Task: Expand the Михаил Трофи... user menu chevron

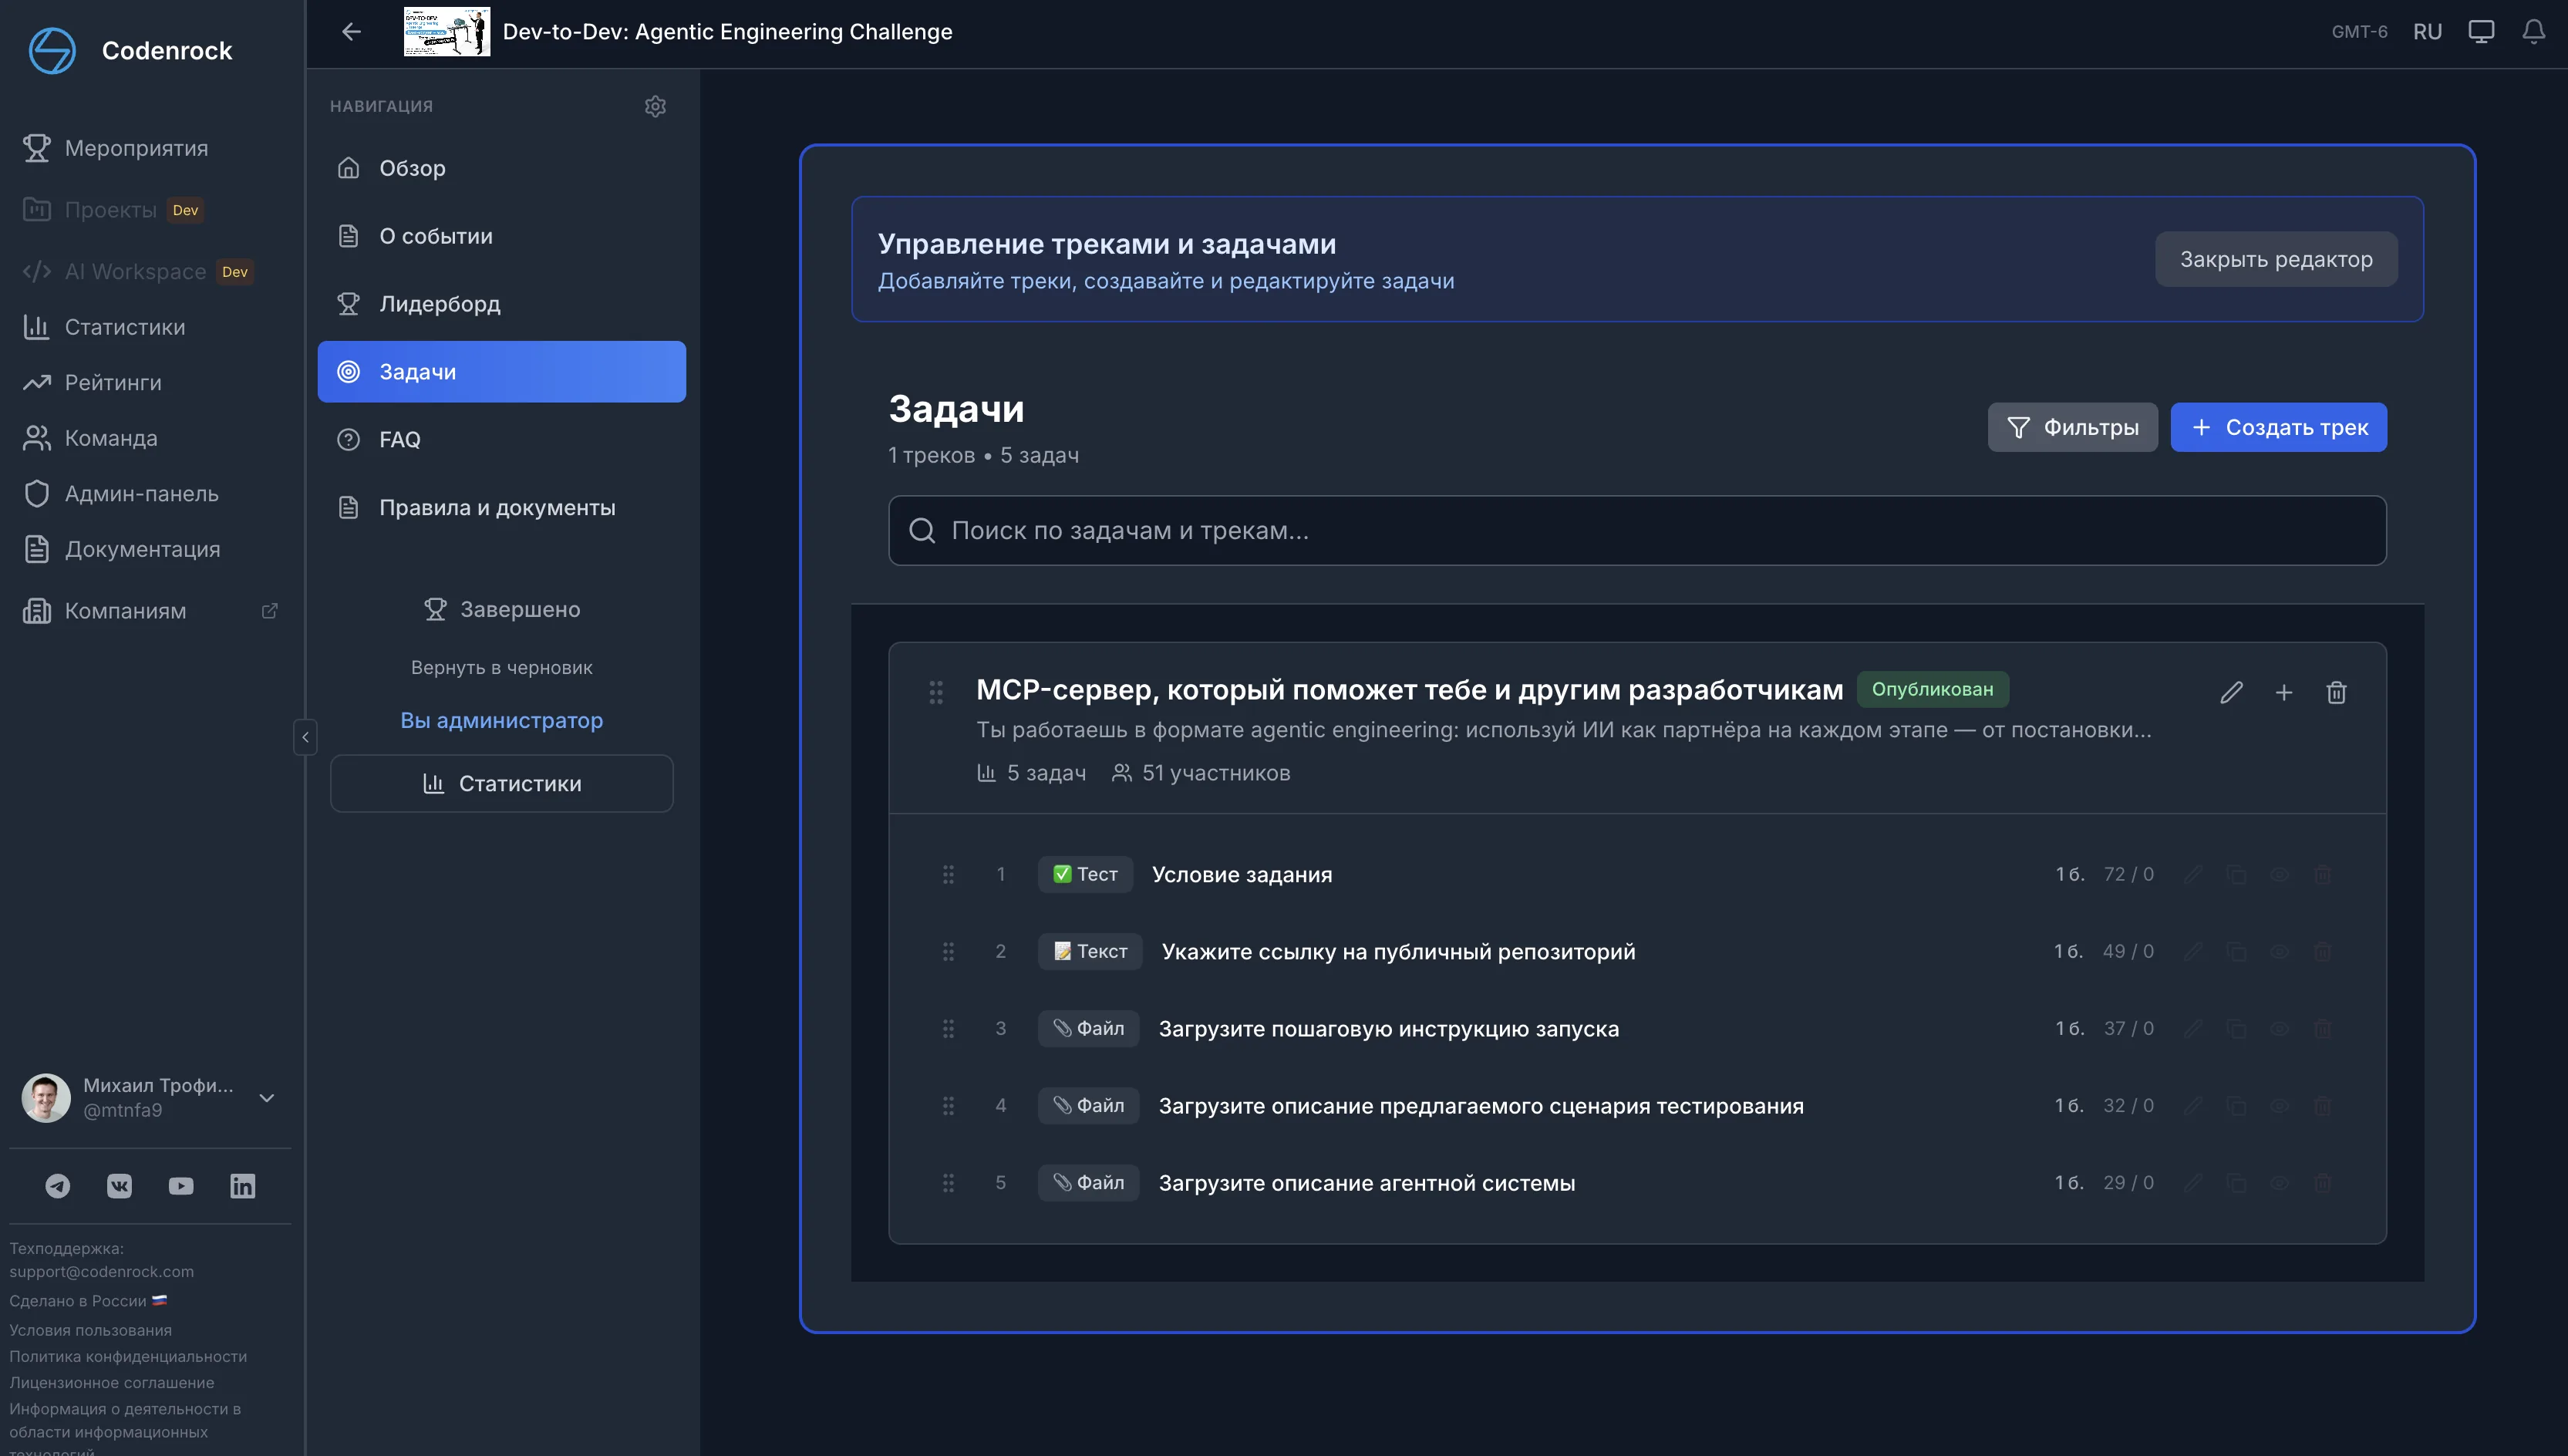Action: coord(267,1098)
